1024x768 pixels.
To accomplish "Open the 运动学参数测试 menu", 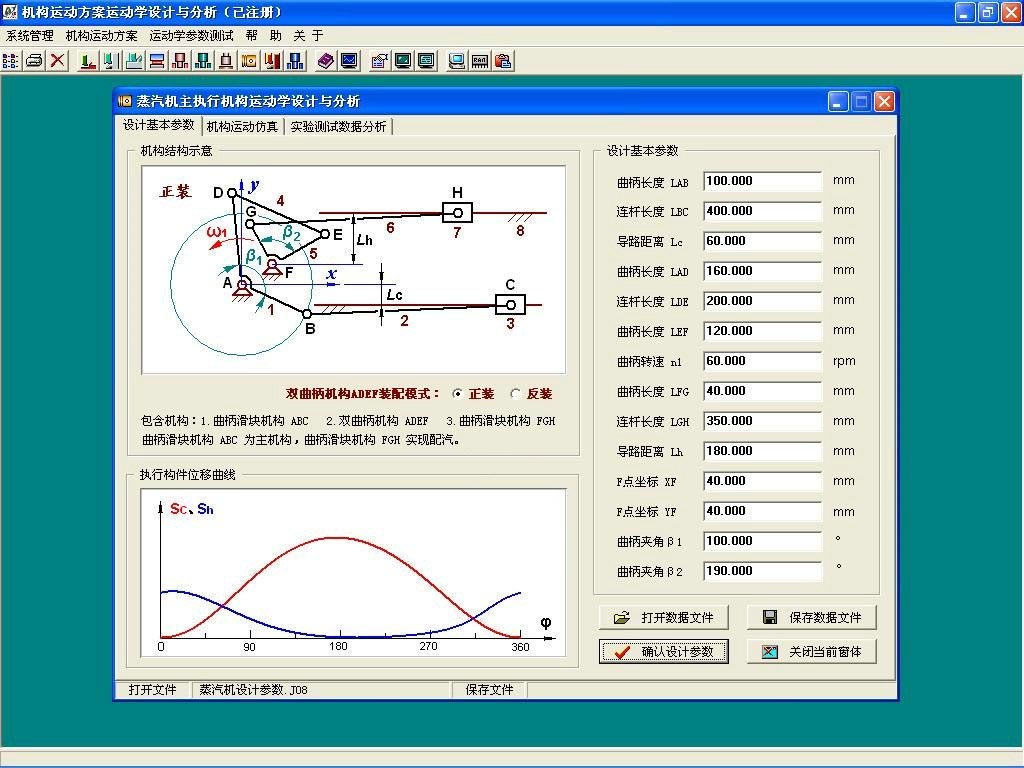I will tap(191, 35).
